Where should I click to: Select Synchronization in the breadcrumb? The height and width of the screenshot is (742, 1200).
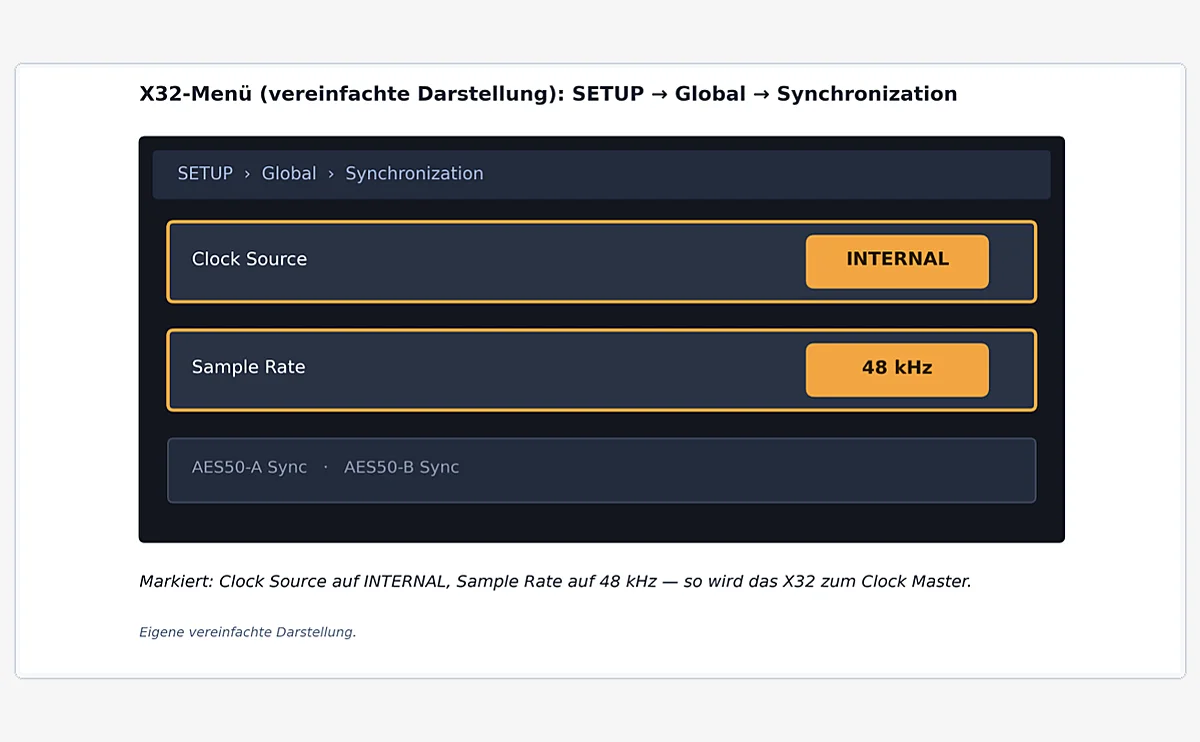coord(414,174)
